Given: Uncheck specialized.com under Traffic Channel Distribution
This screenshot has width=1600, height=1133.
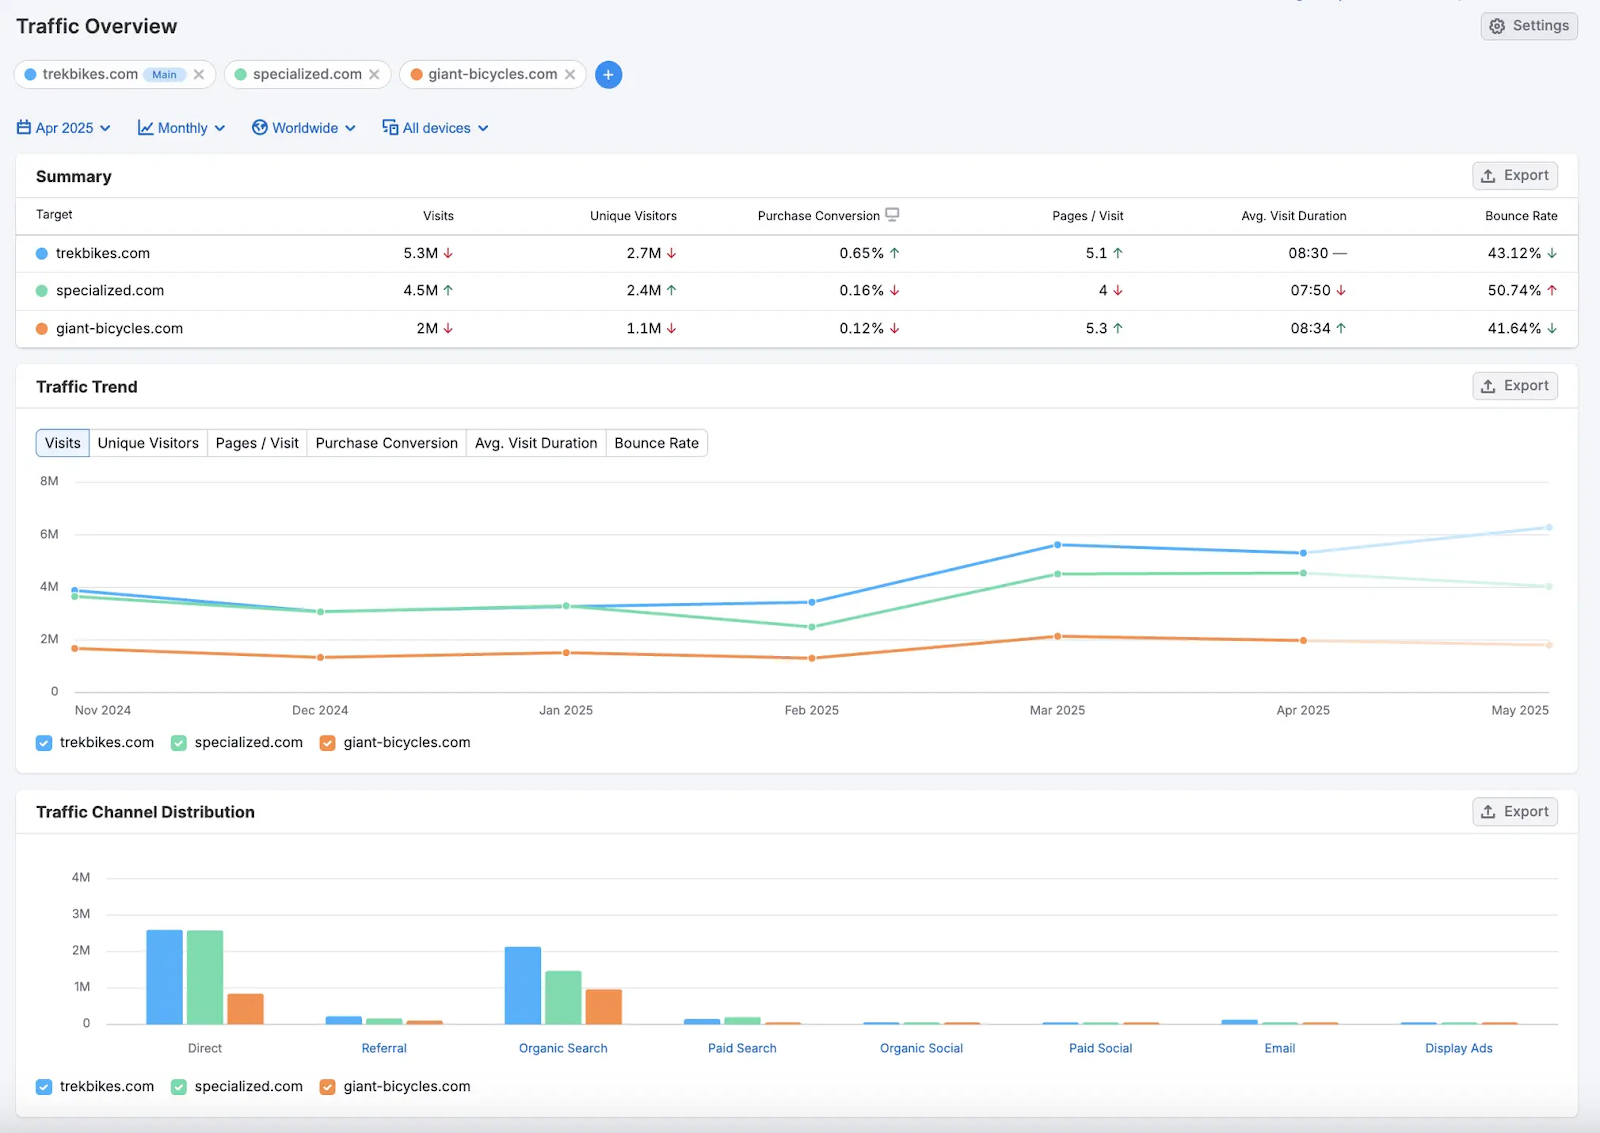Looking at the screenshot, I should coord(178,1086).
